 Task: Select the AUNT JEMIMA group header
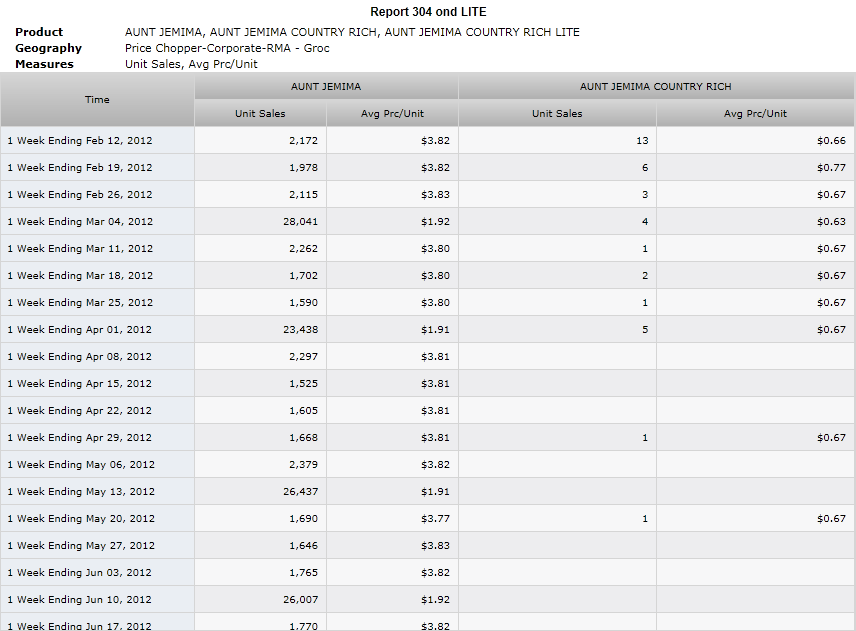click(x=326, y=87)
